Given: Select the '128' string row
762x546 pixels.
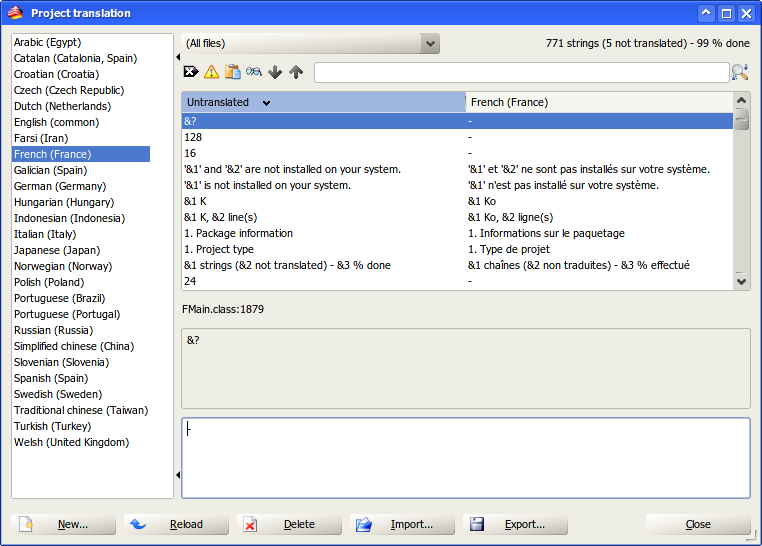Looking at the screenshot, I should point(457,137).
